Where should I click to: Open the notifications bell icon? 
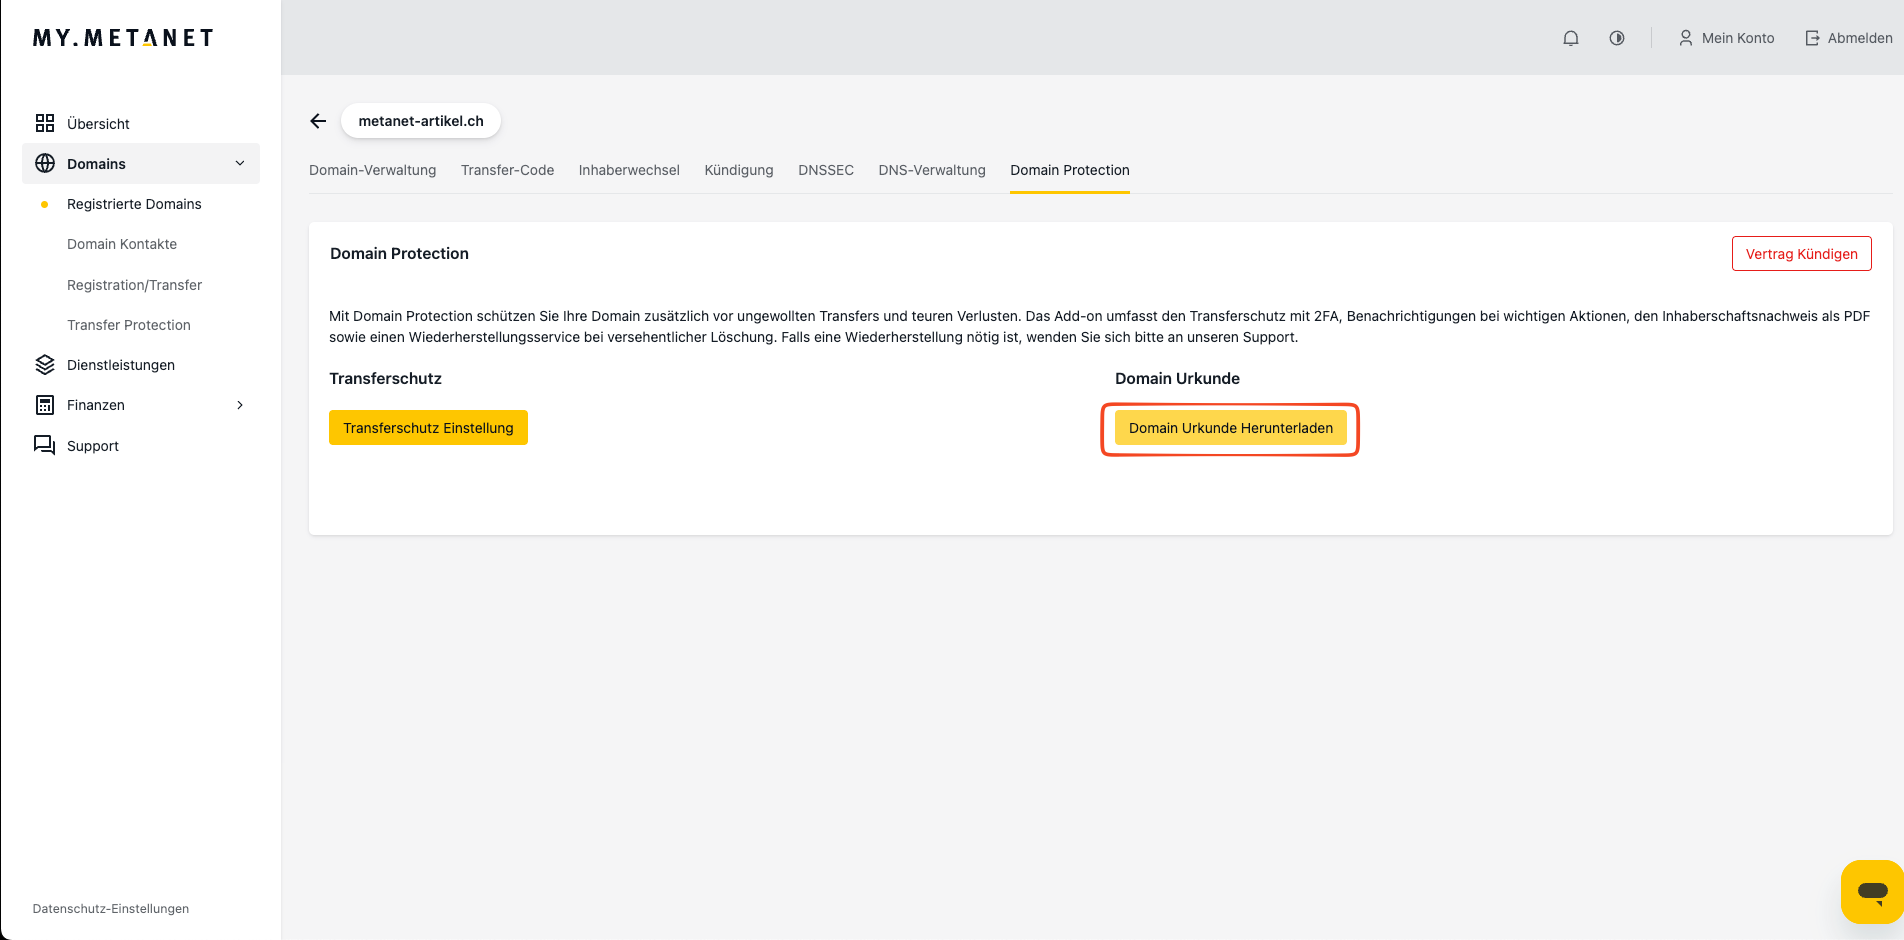click(x=1571, y=38)
